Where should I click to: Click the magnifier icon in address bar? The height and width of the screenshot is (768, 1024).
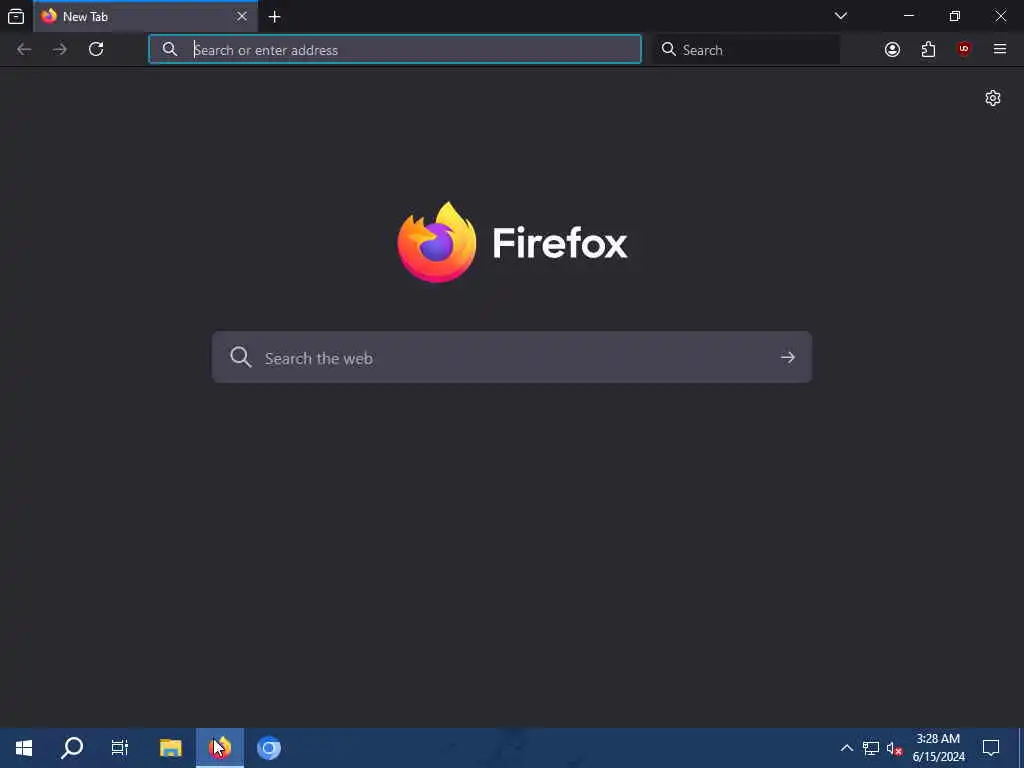tap(170, 49)
